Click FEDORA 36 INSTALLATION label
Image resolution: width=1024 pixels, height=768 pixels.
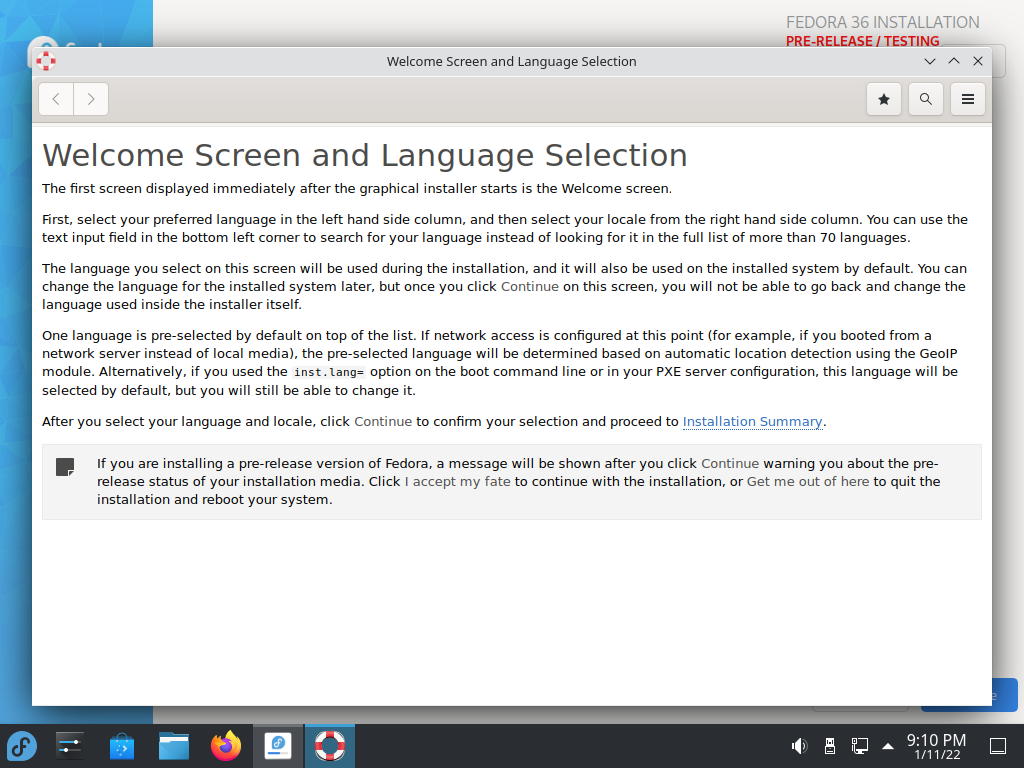pos(882,22)
